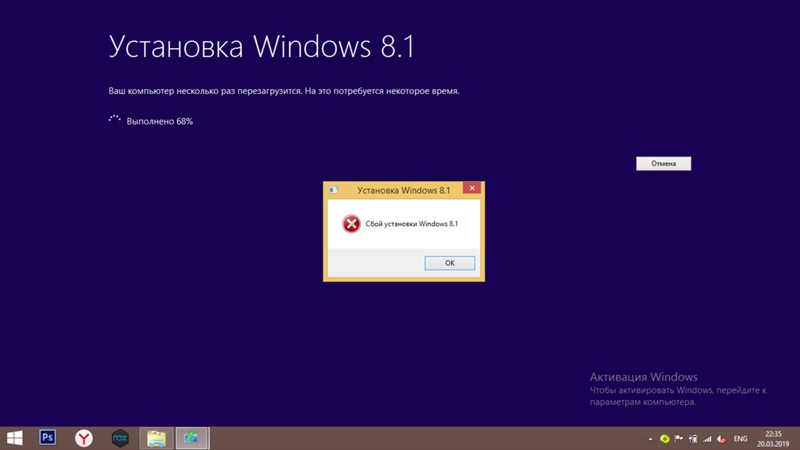This screenshot has width=800, height=450.
Task: Open the Windows Start button
Action: (x=15, y=438)
